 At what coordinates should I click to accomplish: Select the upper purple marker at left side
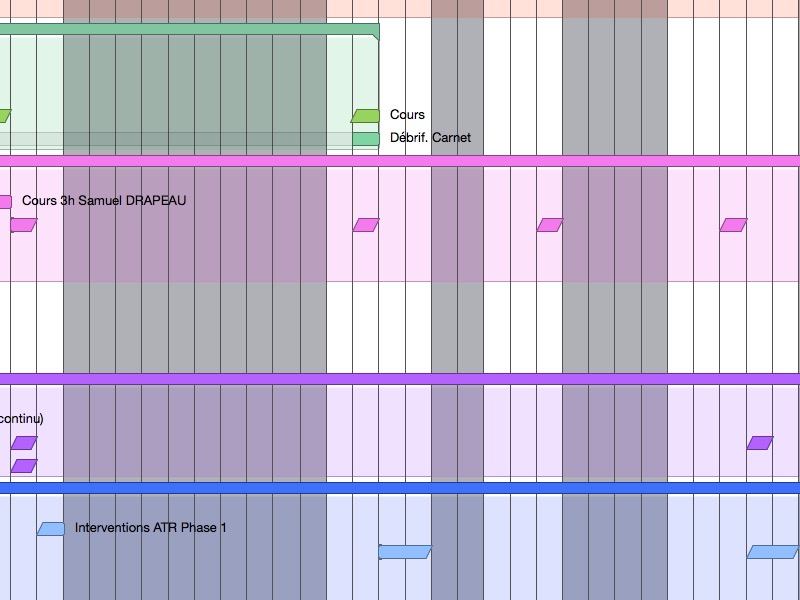tap(23, 443)
